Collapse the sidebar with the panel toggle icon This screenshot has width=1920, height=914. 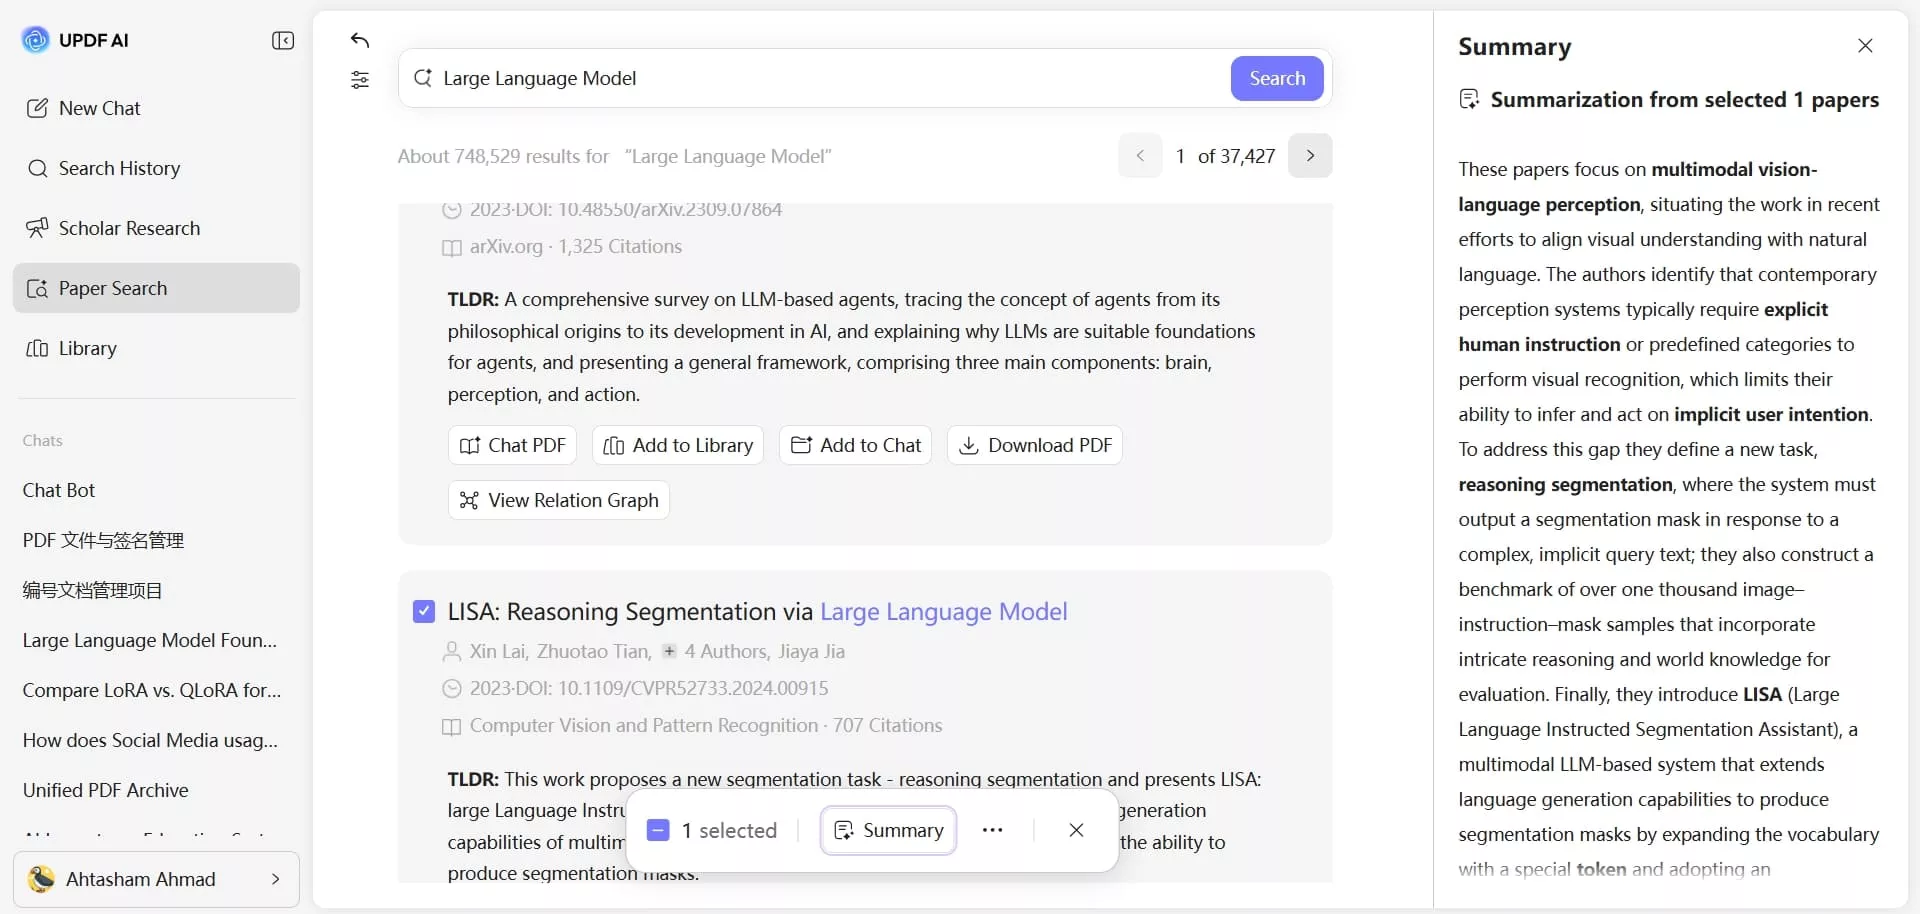click(283, 41)
